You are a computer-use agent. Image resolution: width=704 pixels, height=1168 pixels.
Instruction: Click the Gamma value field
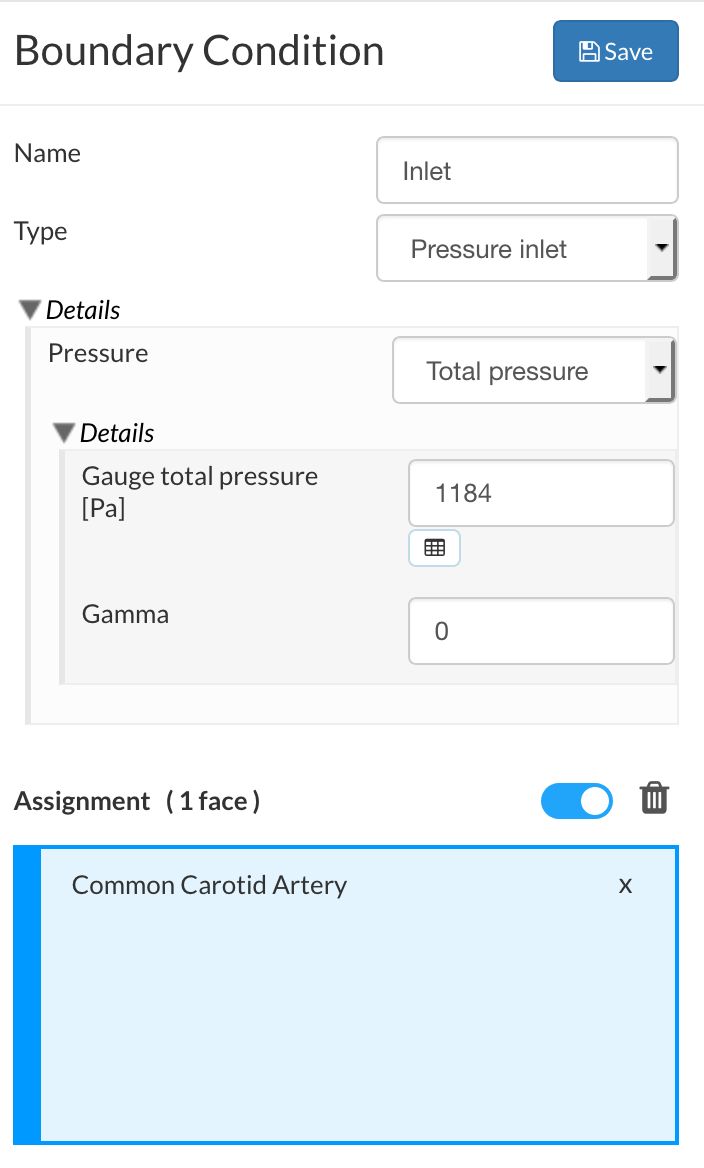[x=540, y=631]
